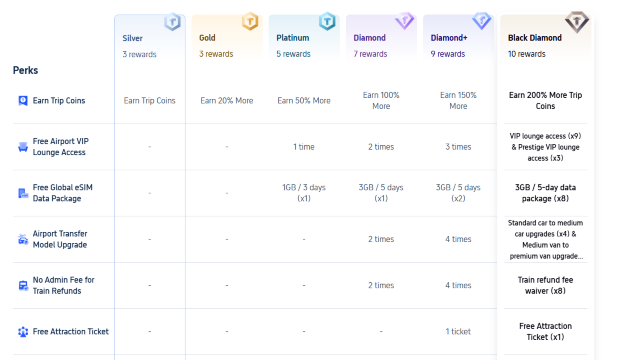Viewport: 621px width, 360px height.
Task: Click the 'Earn 100% More' cell
Action: 381,101
